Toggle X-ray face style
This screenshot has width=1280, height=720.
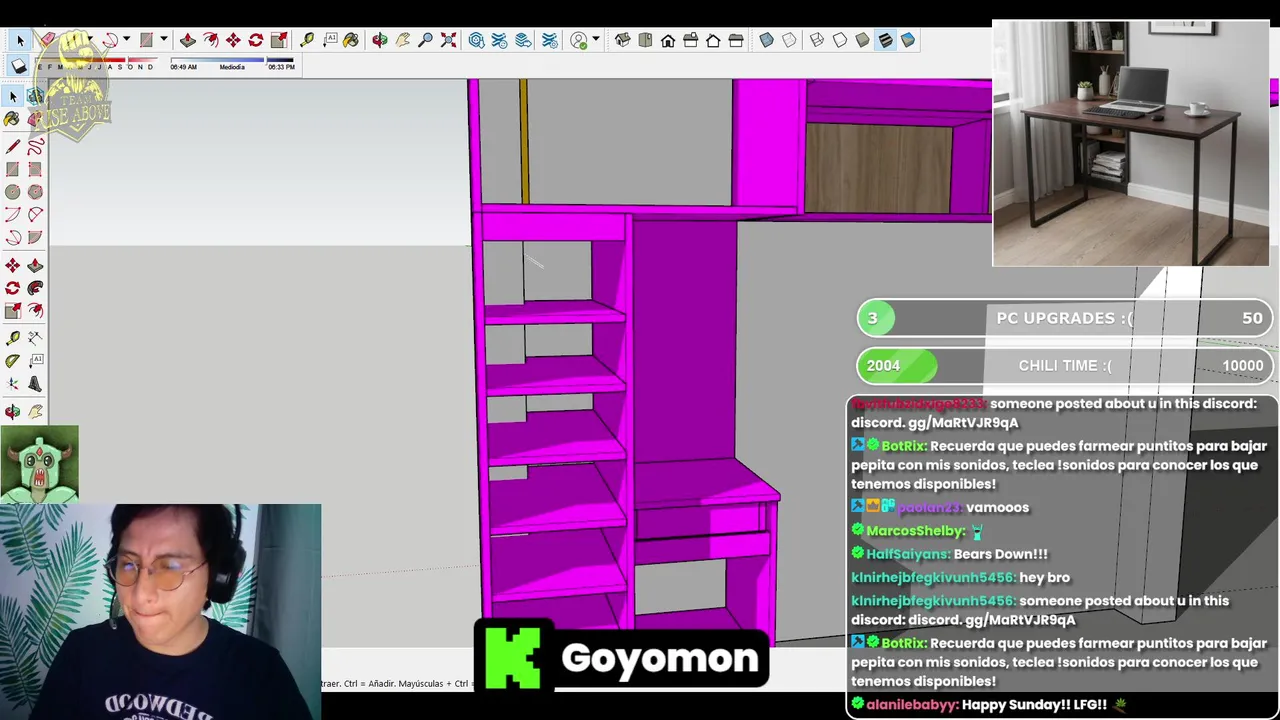coord(766,40)
